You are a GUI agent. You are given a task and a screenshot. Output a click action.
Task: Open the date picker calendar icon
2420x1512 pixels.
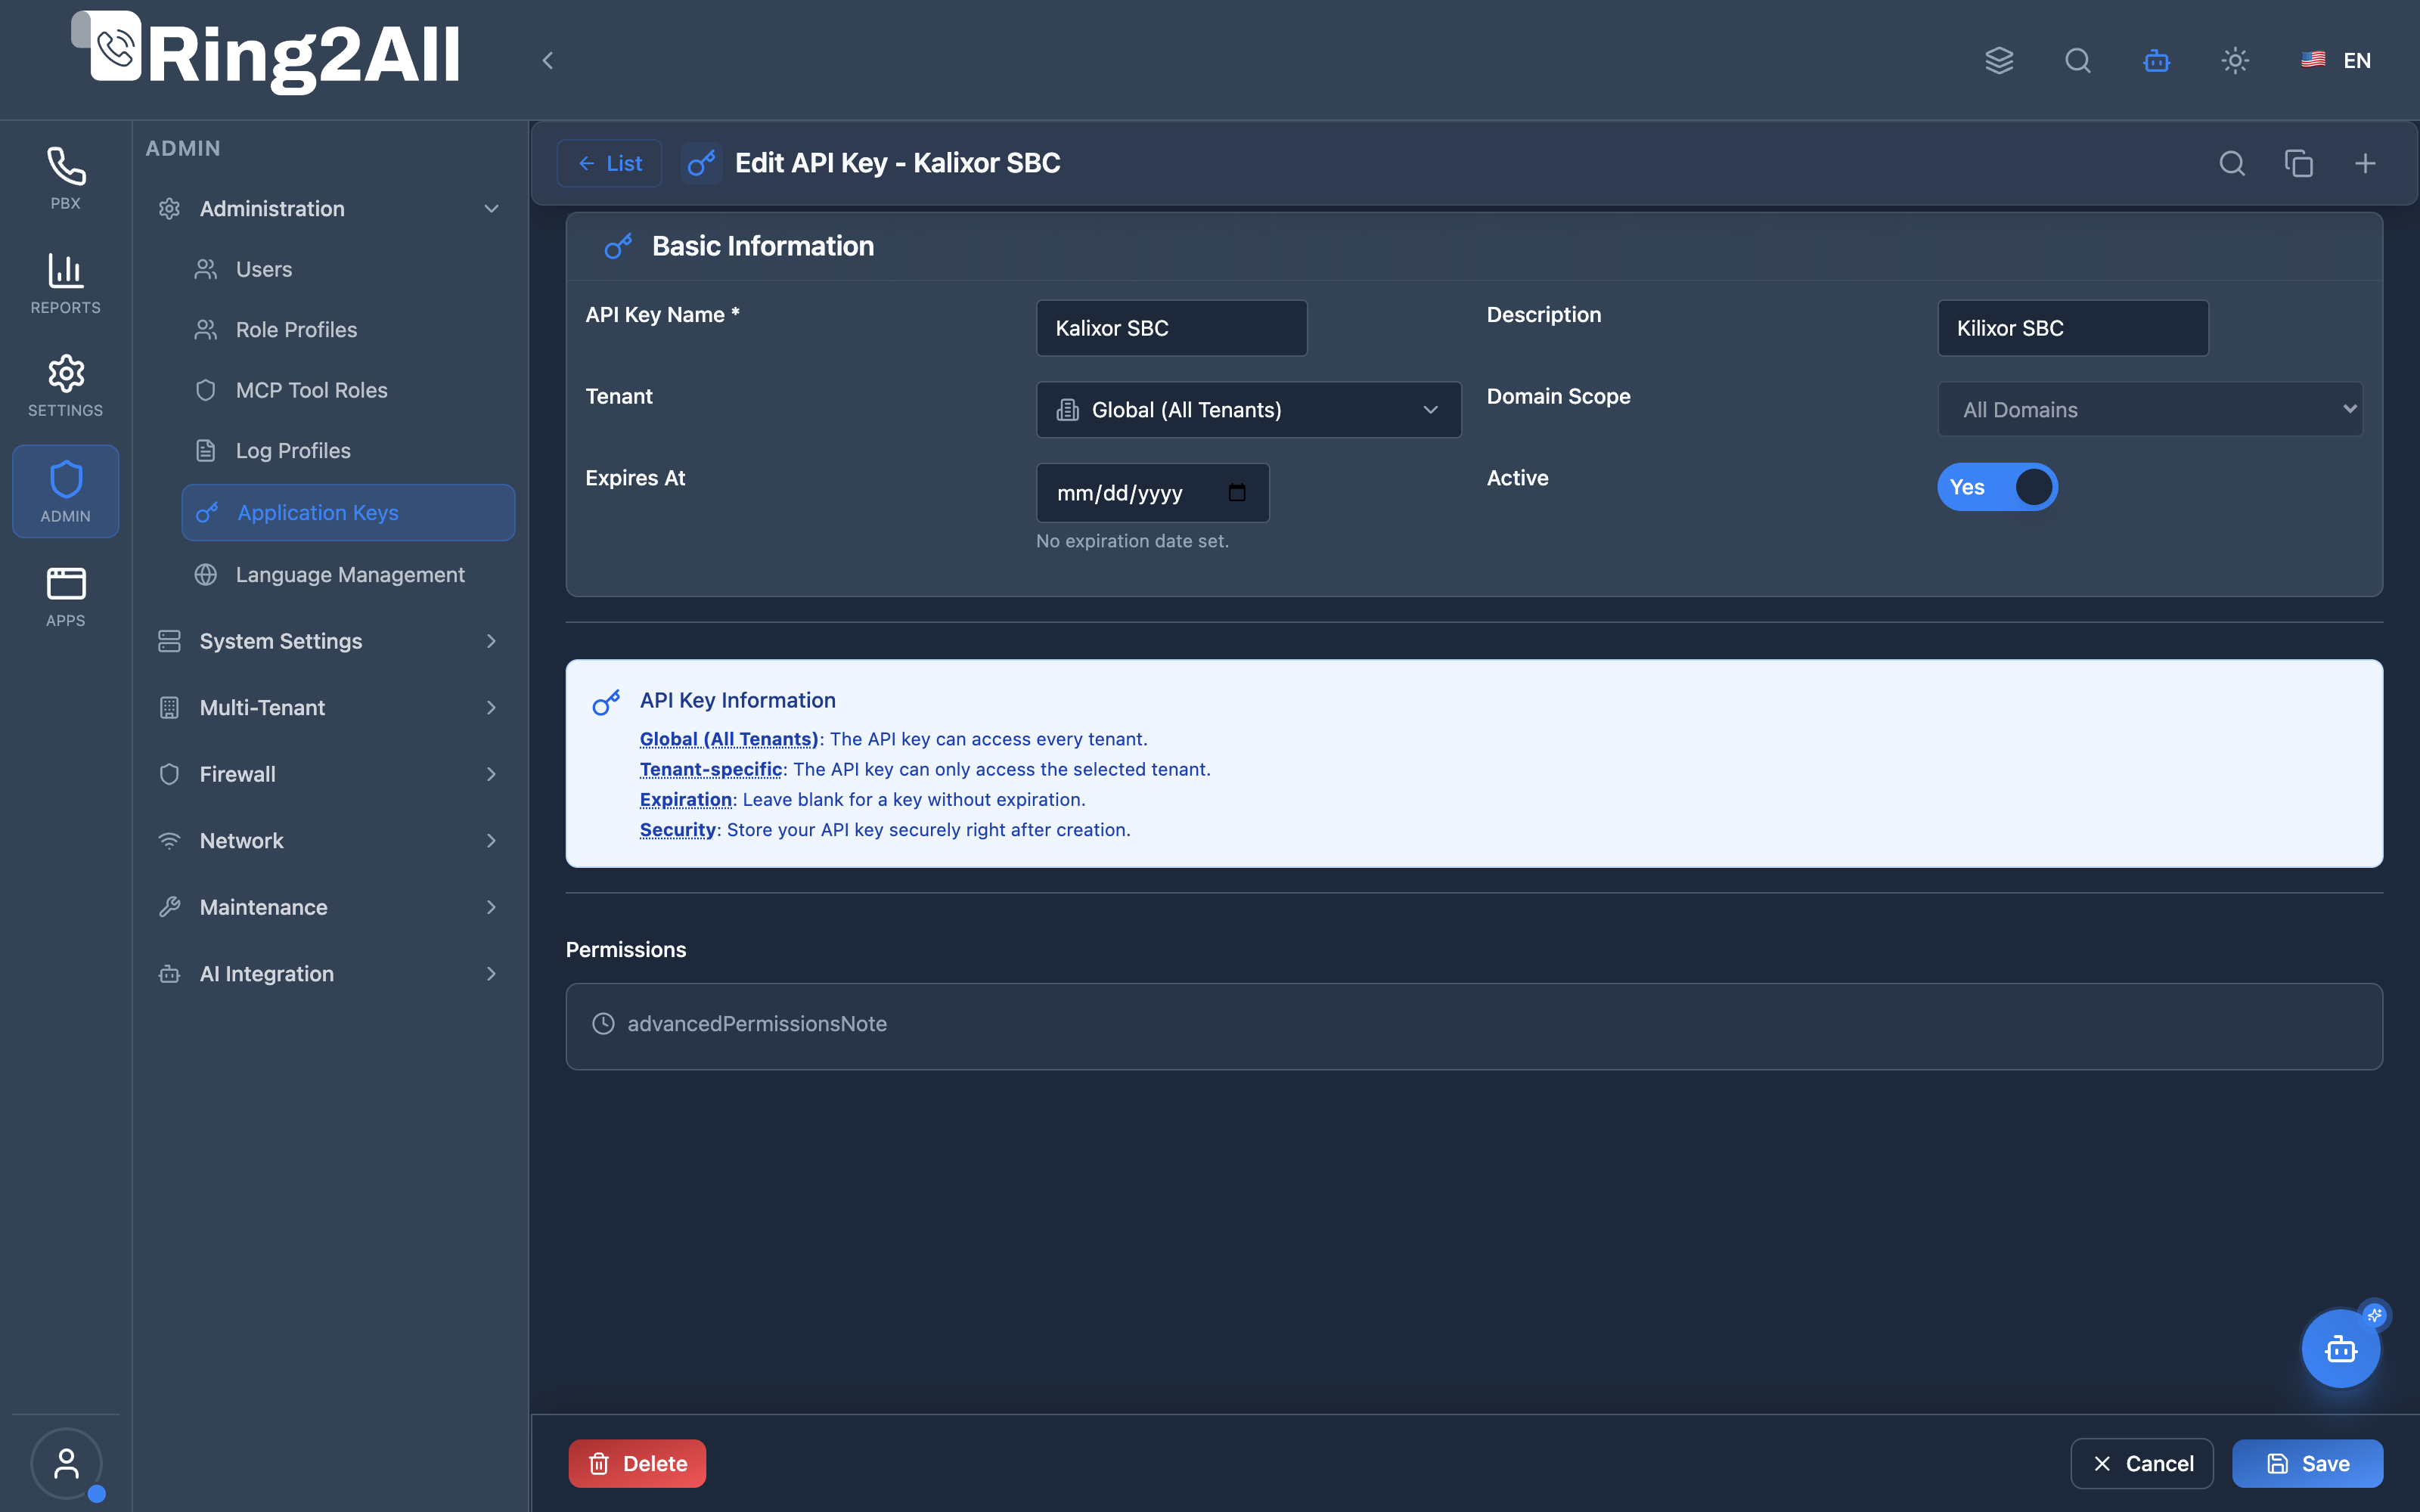click(1237, 492)
